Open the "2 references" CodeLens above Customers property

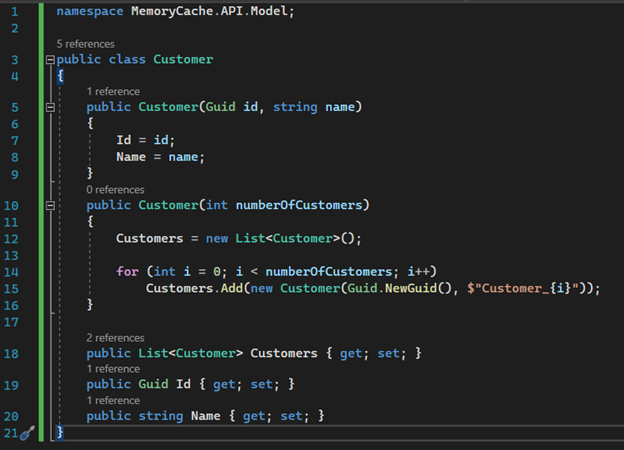pyautogui.click(x=116, y=338)
